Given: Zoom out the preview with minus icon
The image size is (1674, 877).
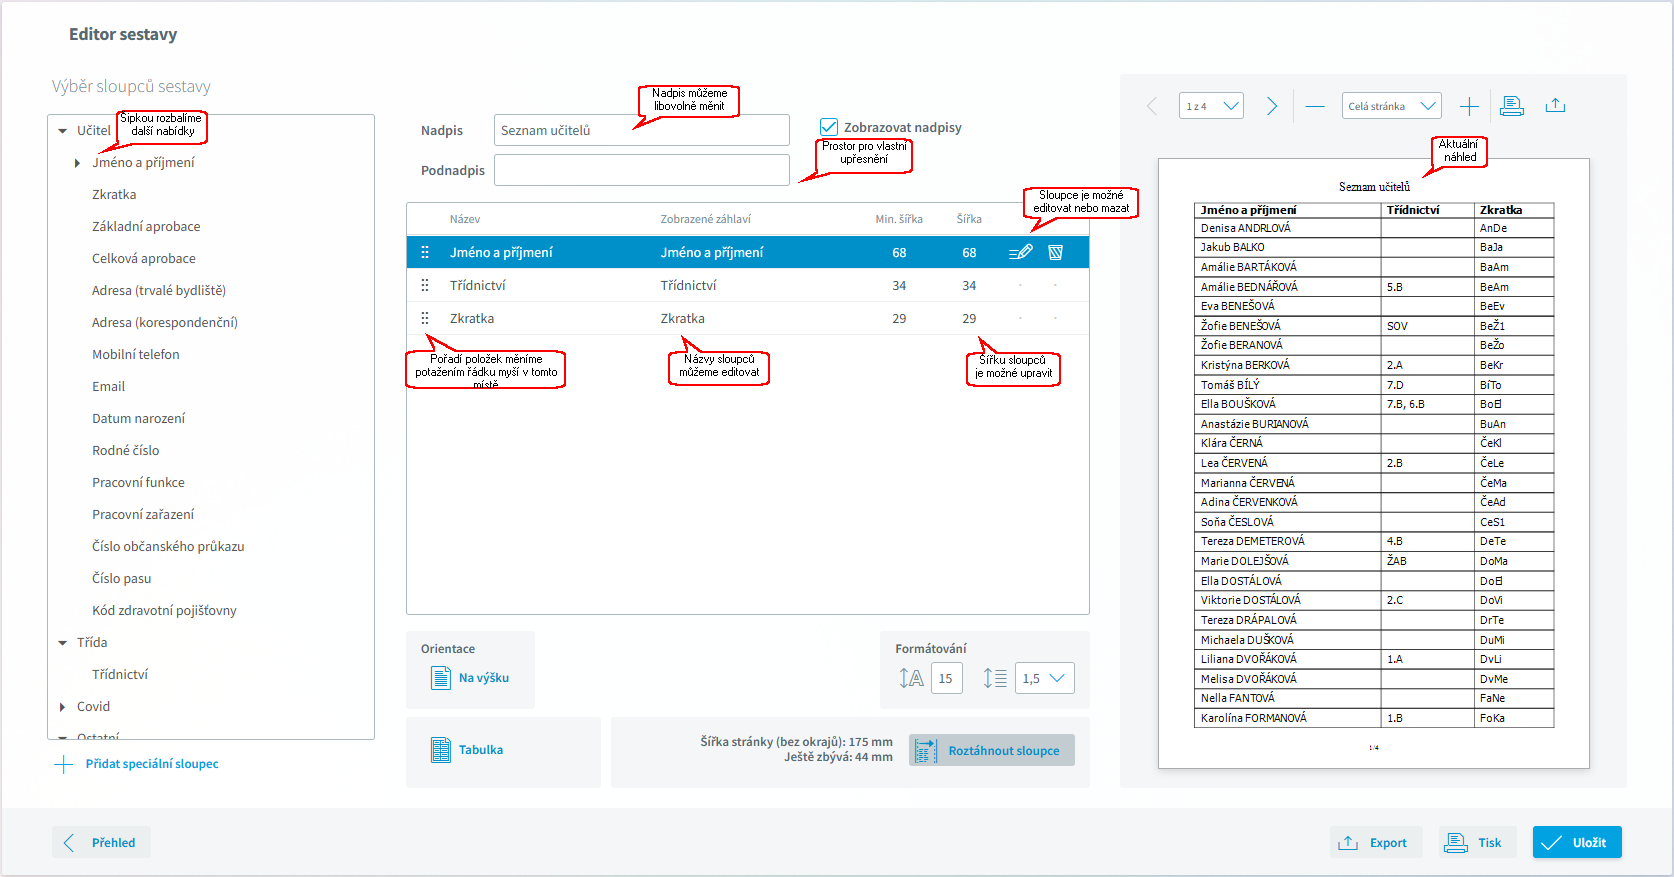Looking at the screenshot, I should 1315,106.
